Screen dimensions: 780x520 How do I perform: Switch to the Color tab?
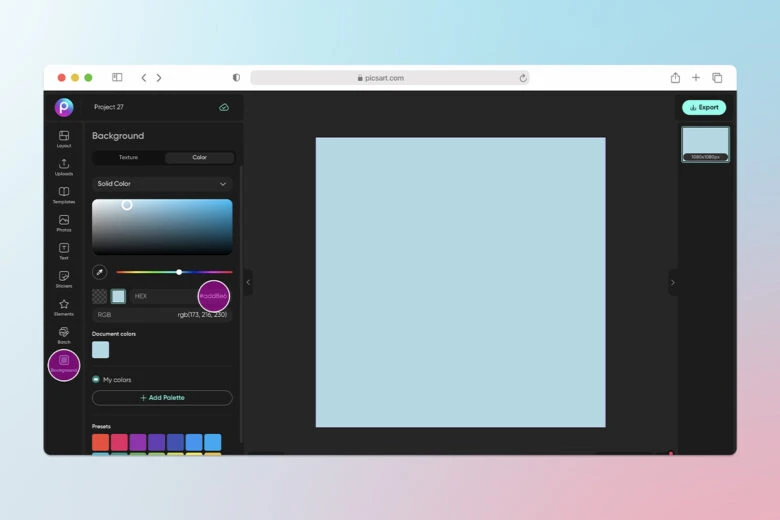[199, 157]
